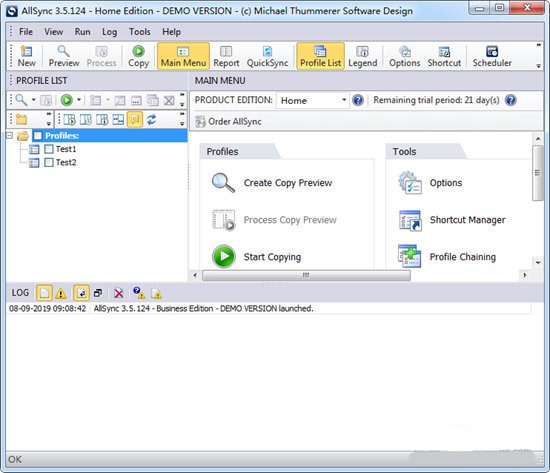Screen dimensions: 550x473
Task: Open the Scheduler from the toolbar
Action: pos(492,56)
